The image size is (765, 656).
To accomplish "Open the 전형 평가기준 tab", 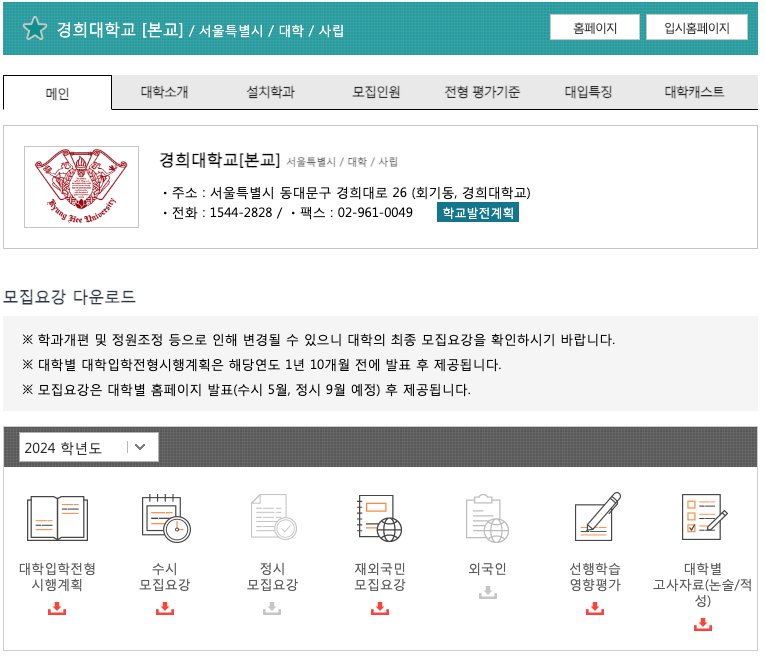I will coord(483,92).
